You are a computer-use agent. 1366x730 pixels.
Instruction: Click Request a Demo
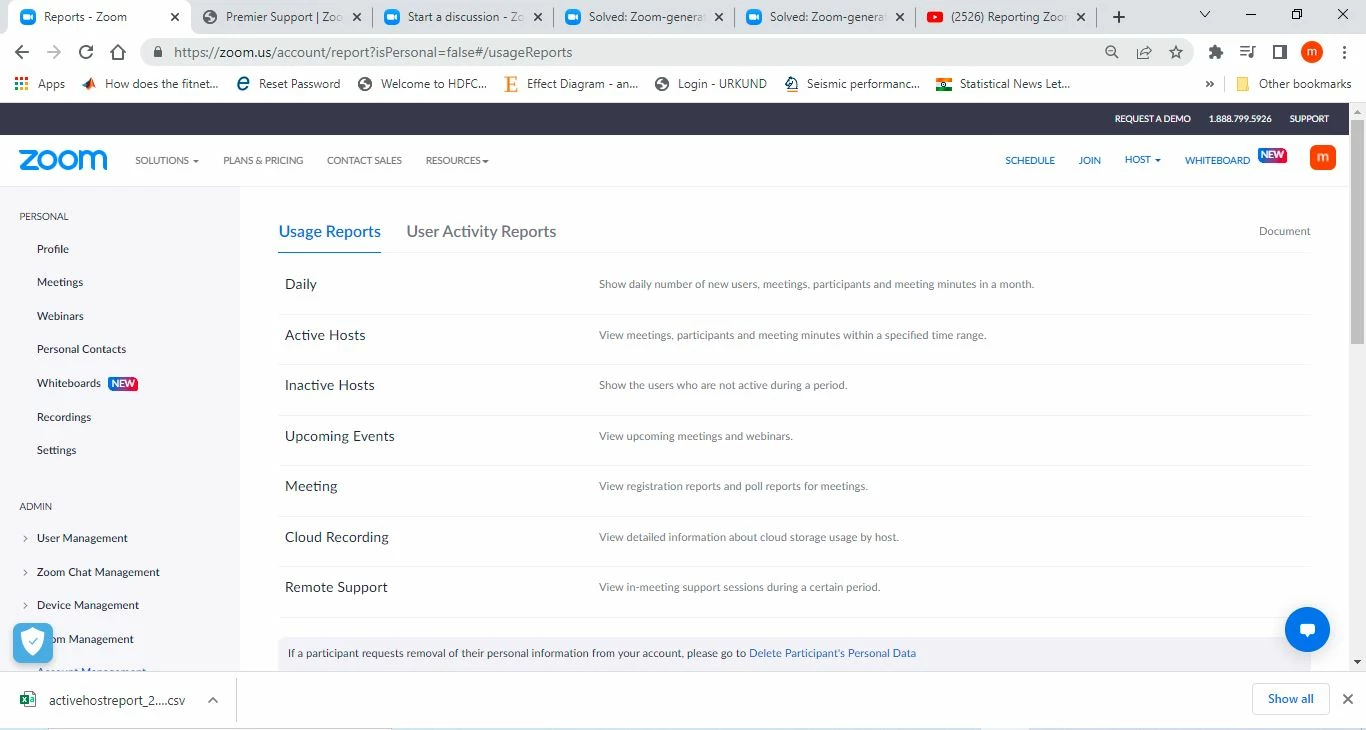click(x=1152, y=119)
